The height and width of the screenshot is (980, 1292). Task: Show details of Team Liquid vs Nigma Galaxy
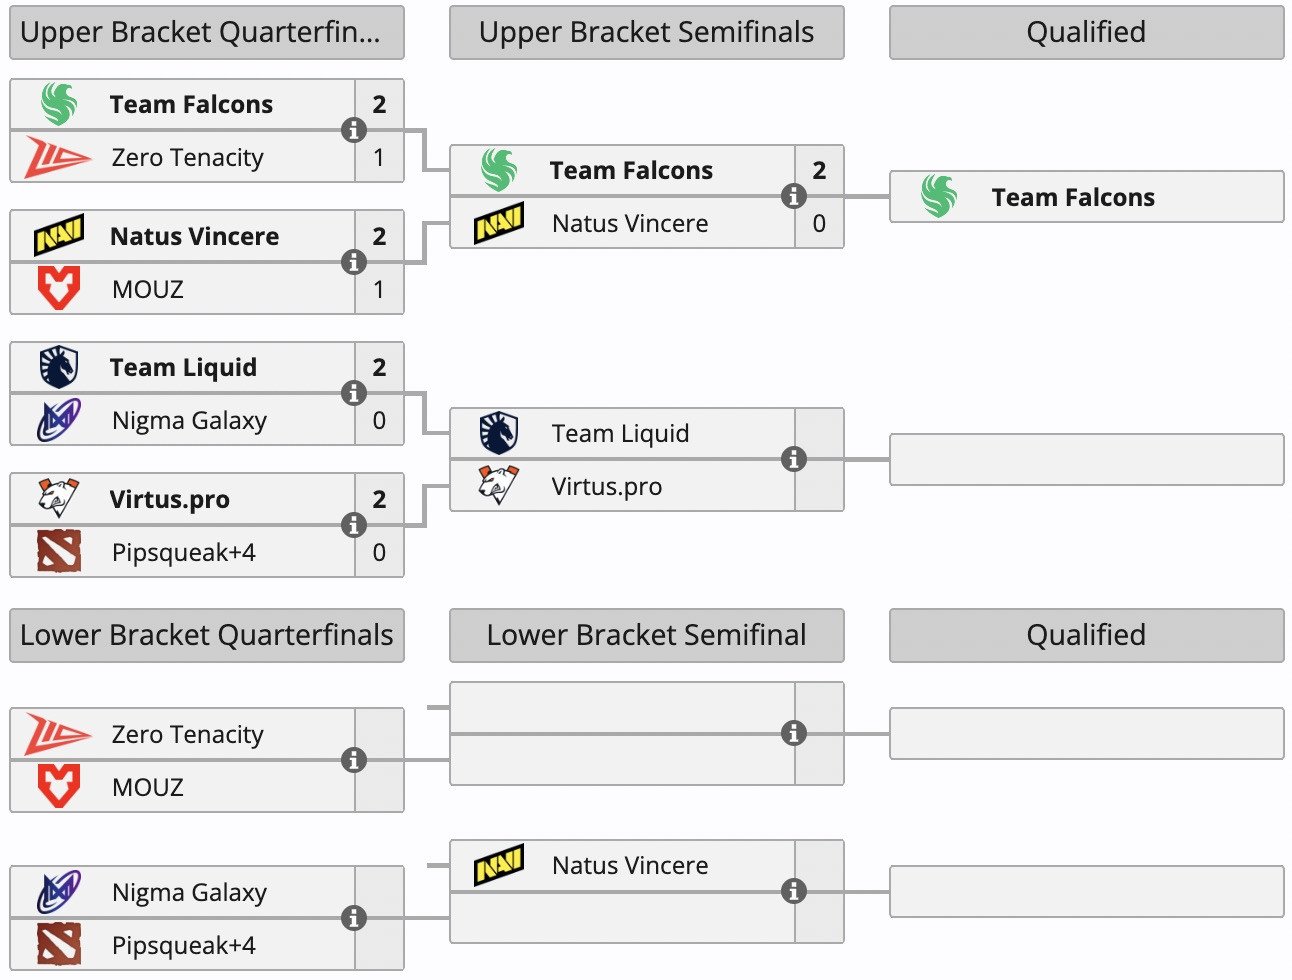pos(353,393)
